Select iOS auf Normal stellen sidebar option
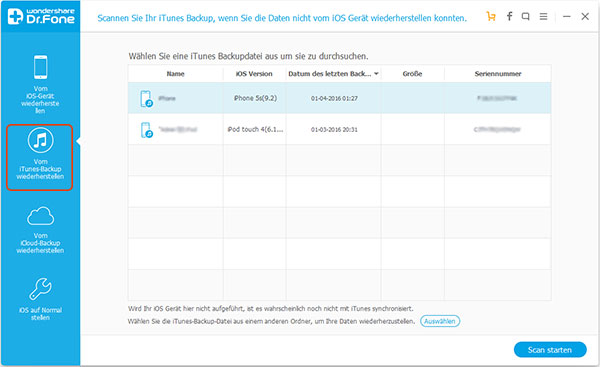The height and width of the screenshot is (367, 600). [40, 299]
